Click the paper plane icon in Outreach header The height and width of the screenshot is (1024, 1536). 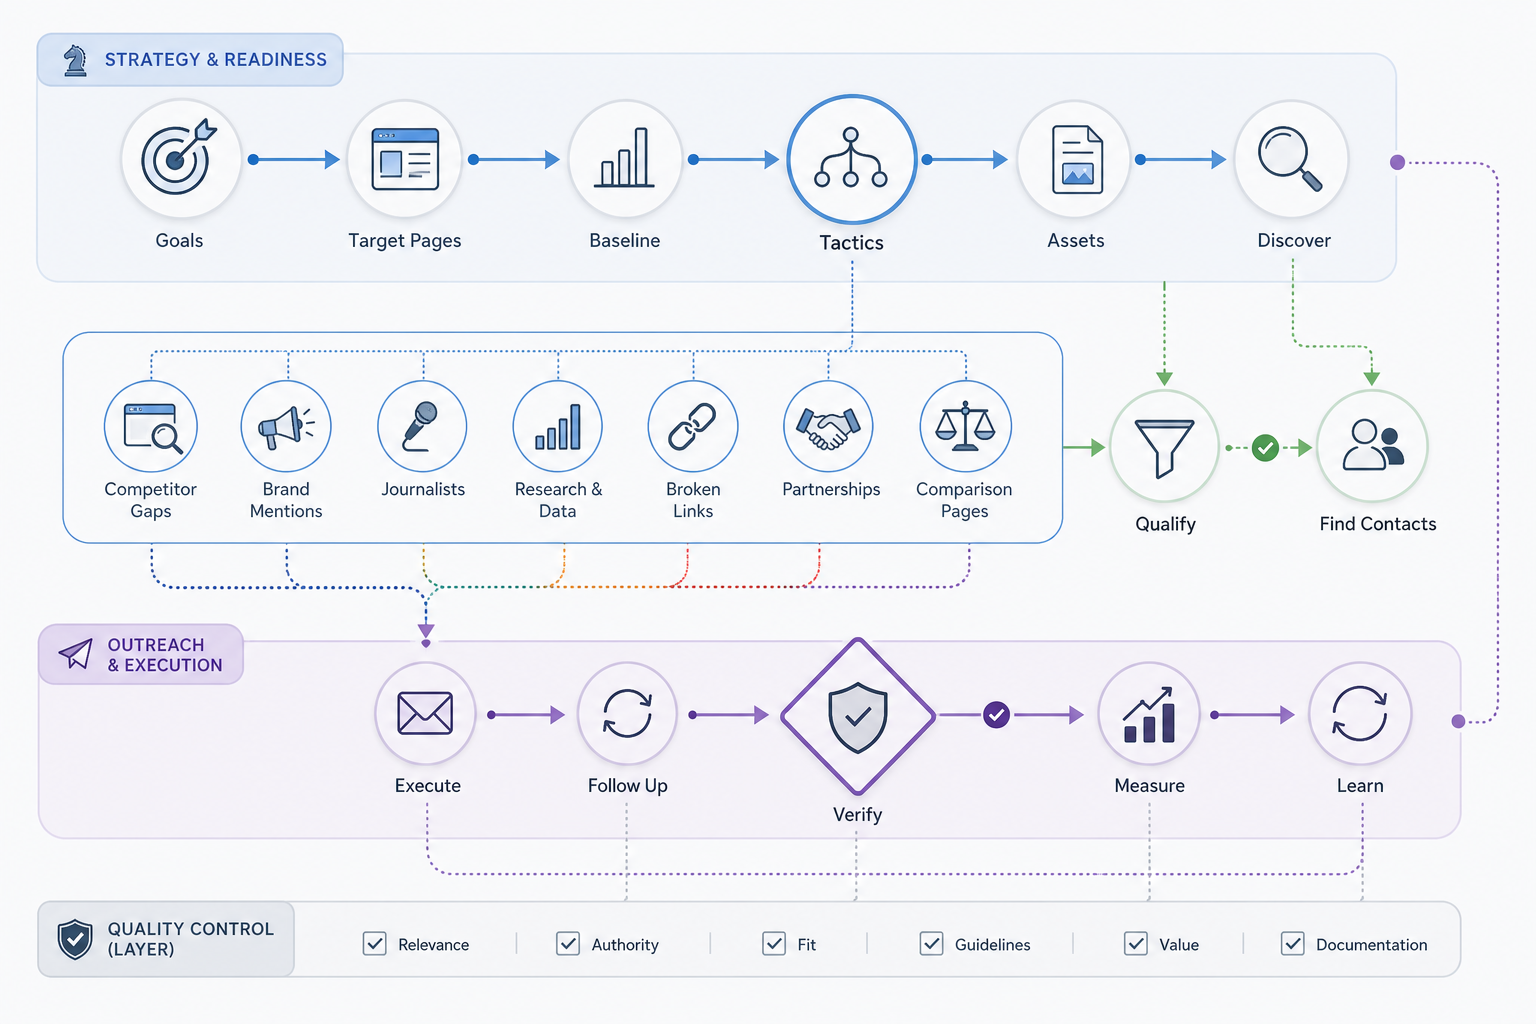click(x=75, y=654)
